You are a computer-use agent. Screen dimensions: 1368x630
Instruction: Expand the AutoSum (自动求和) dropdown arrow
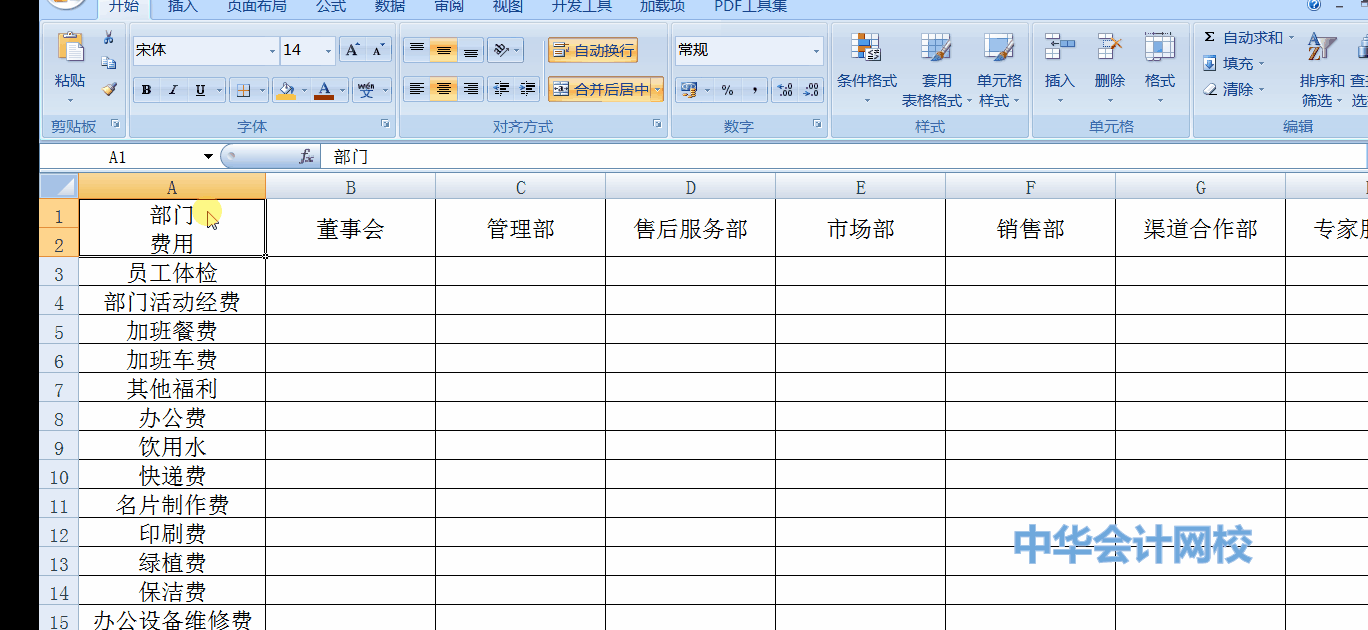pyautogui.click(x=1291, y=38)
